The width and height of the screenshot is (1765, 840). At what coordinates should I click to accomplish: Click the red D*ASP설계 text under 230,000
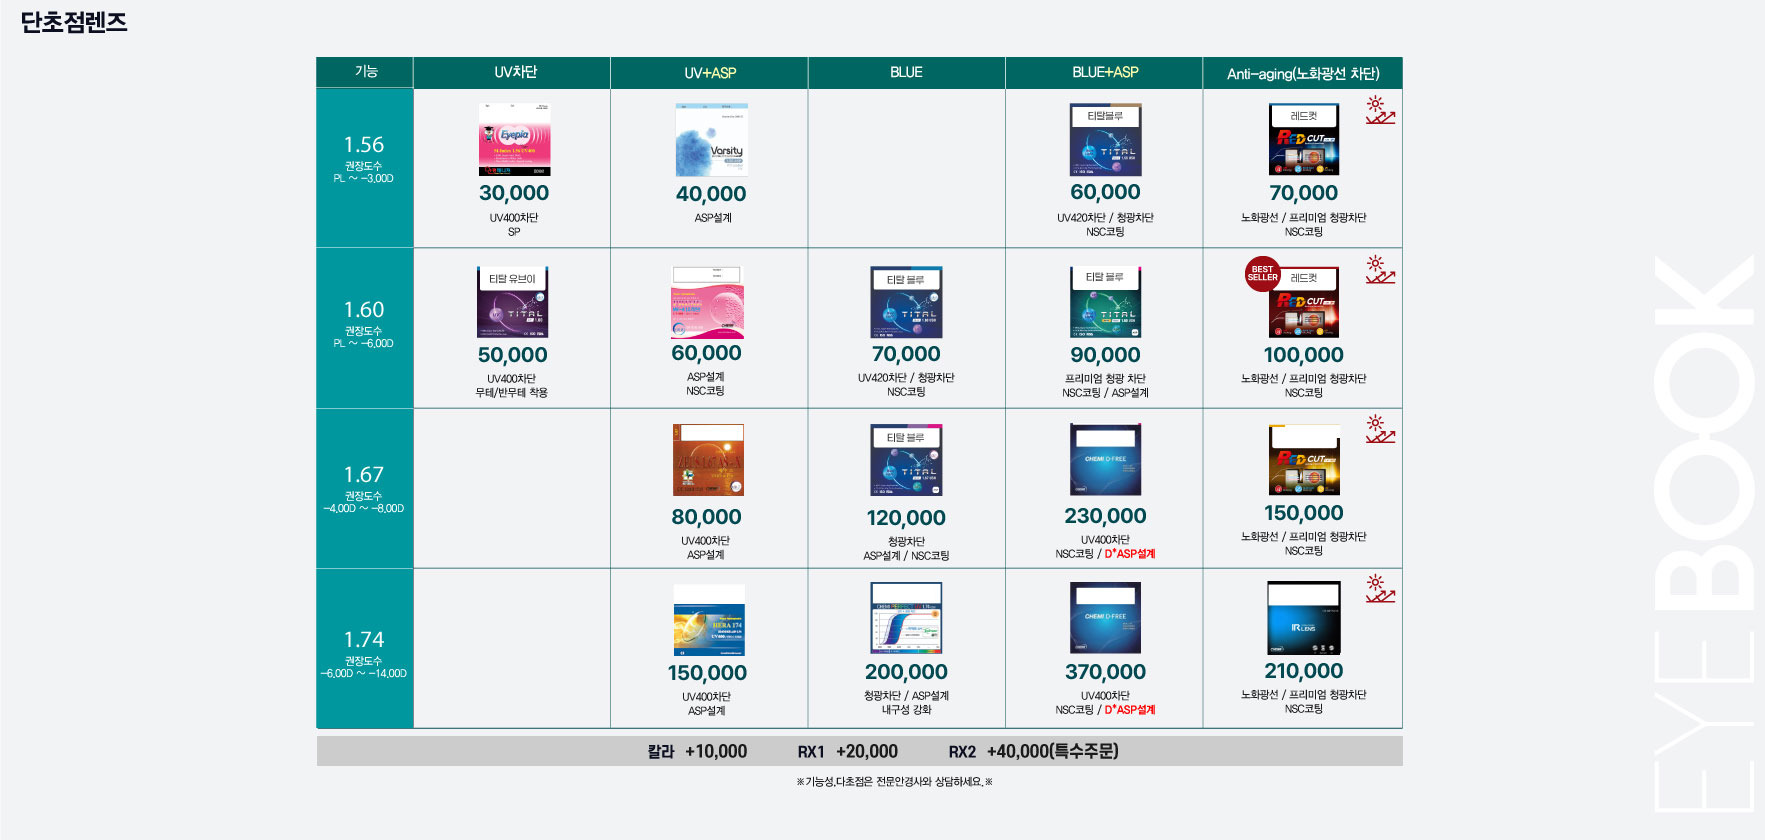click(x=1130, y=554)
